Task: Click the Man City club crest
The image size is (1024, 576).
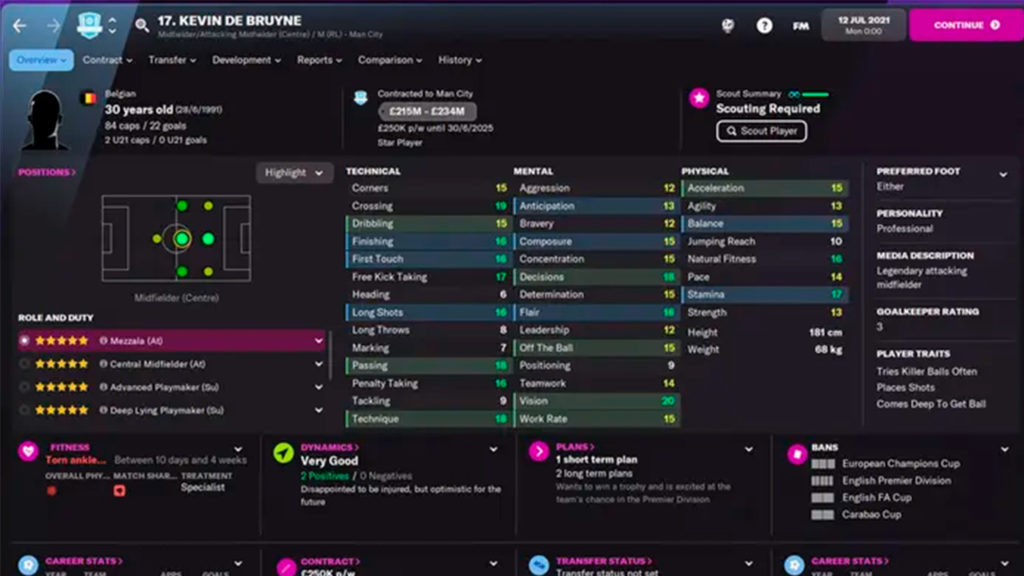Action: click(x=90, y=24)
